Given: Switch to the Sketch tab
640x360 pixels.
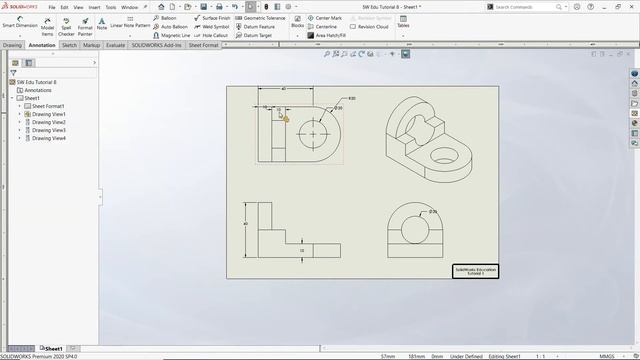Looking at the screenshot, I should click(69, 45).
